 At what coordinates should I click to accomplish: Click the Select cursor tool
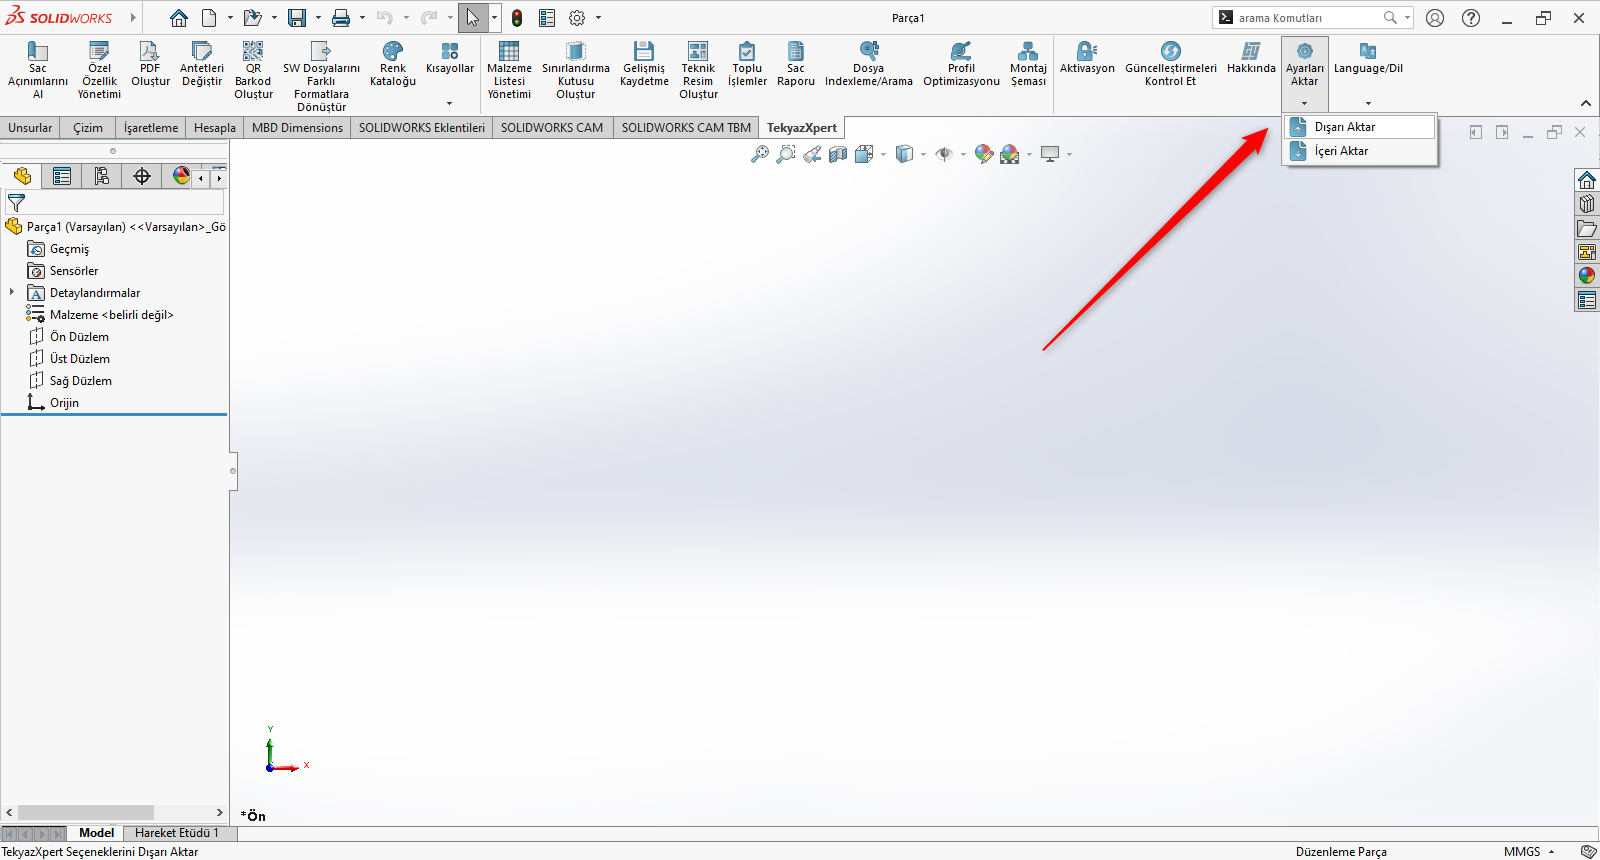[x=473, y=18]
